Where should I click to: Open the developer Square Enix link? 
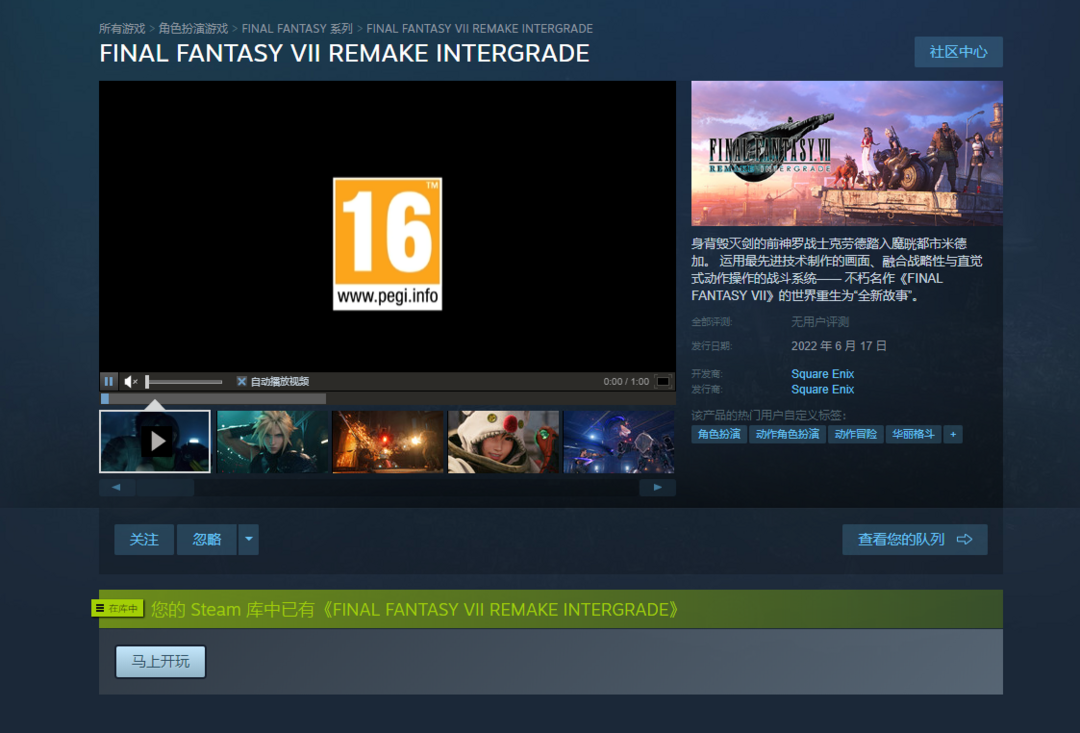point(822,373)
